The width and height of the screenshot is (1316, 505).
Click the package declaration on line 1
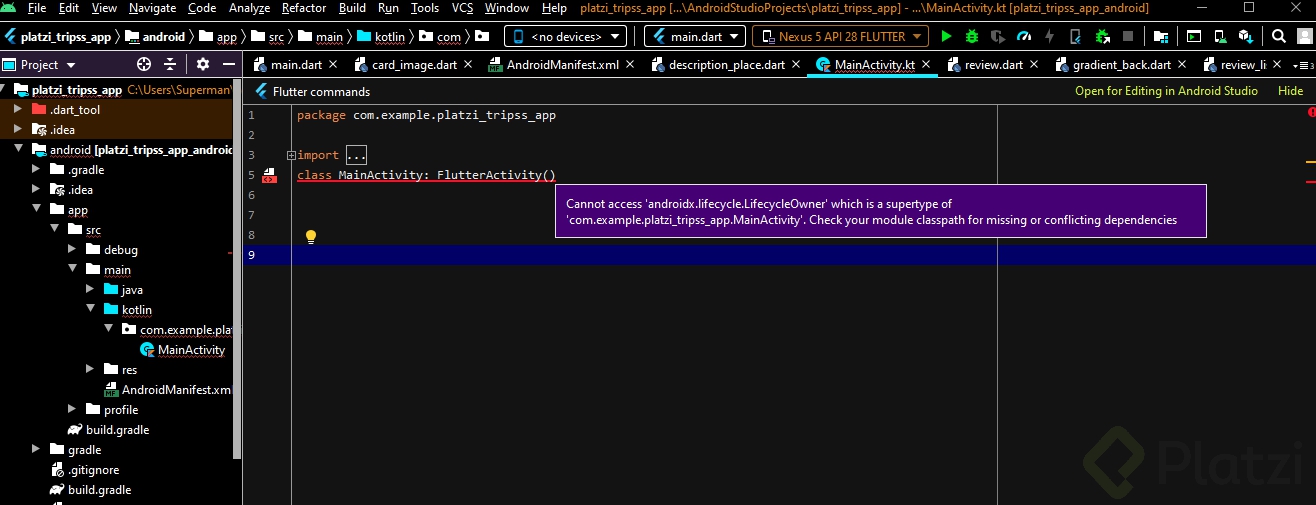pos(426,115)
